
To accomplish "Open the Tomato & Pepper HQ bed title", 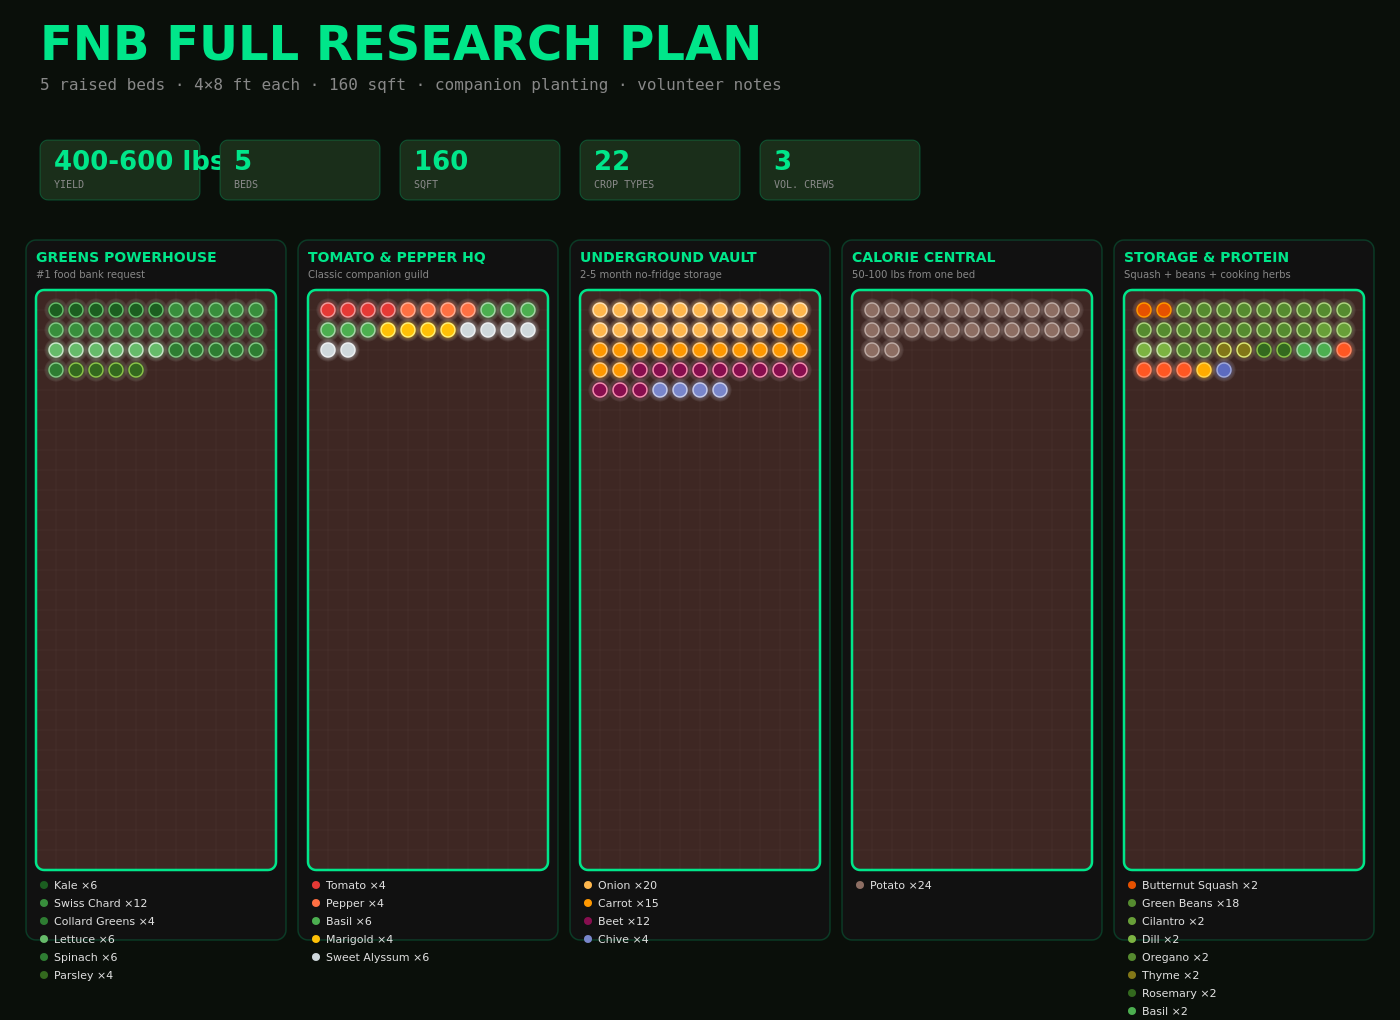I will pos(397,257).
